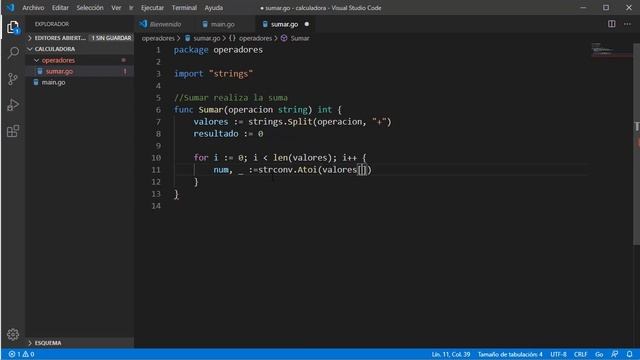
Task: Click line number 11 in the gutter
Action: [156, 170]
